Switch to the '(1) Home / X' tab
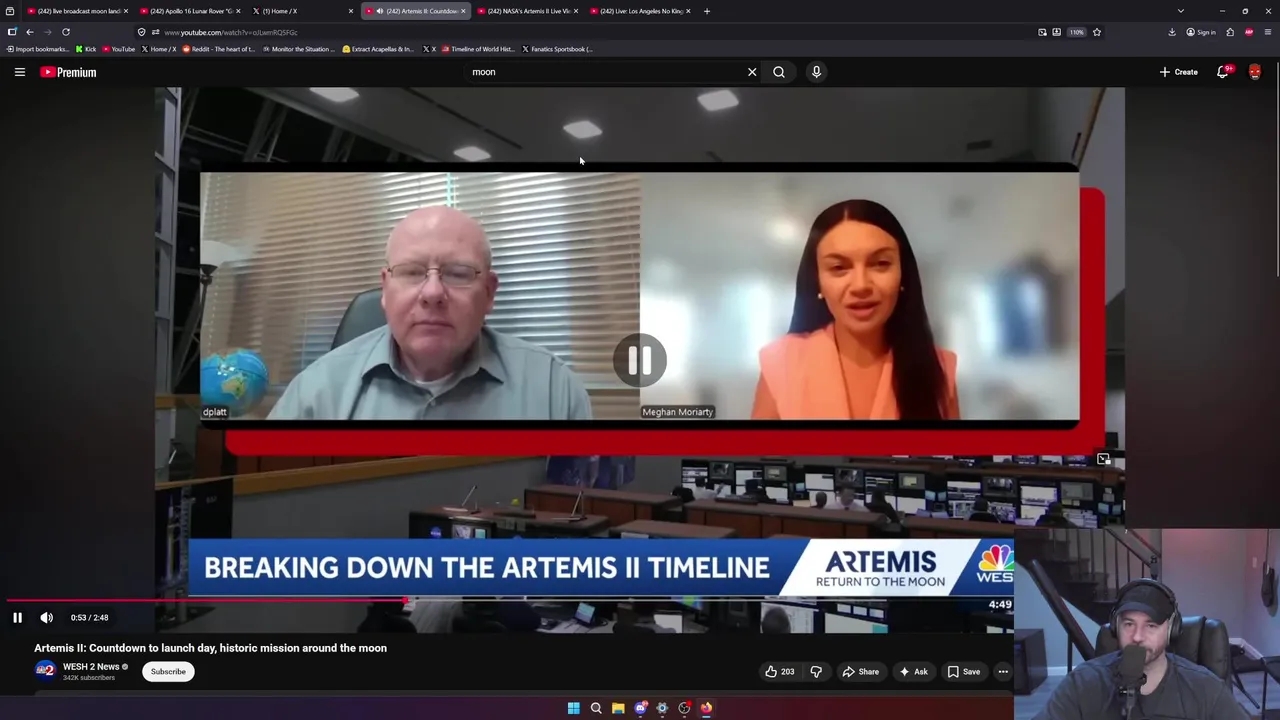Viewport: 1280px width, 720px height. 300,11
